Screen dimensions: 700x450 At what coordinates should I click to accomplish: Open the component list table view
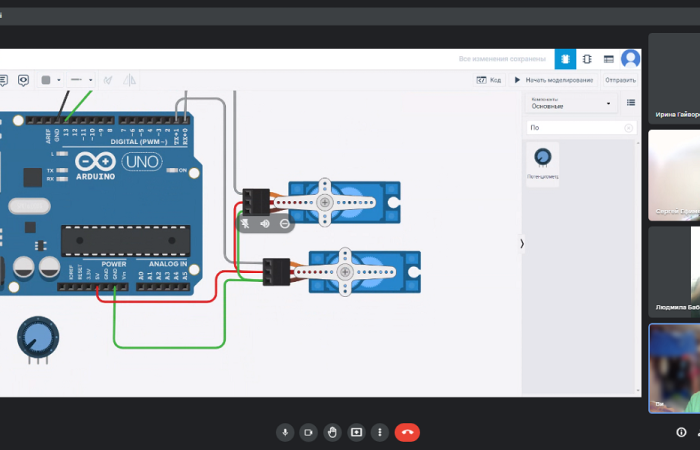[x=608, y=59]
